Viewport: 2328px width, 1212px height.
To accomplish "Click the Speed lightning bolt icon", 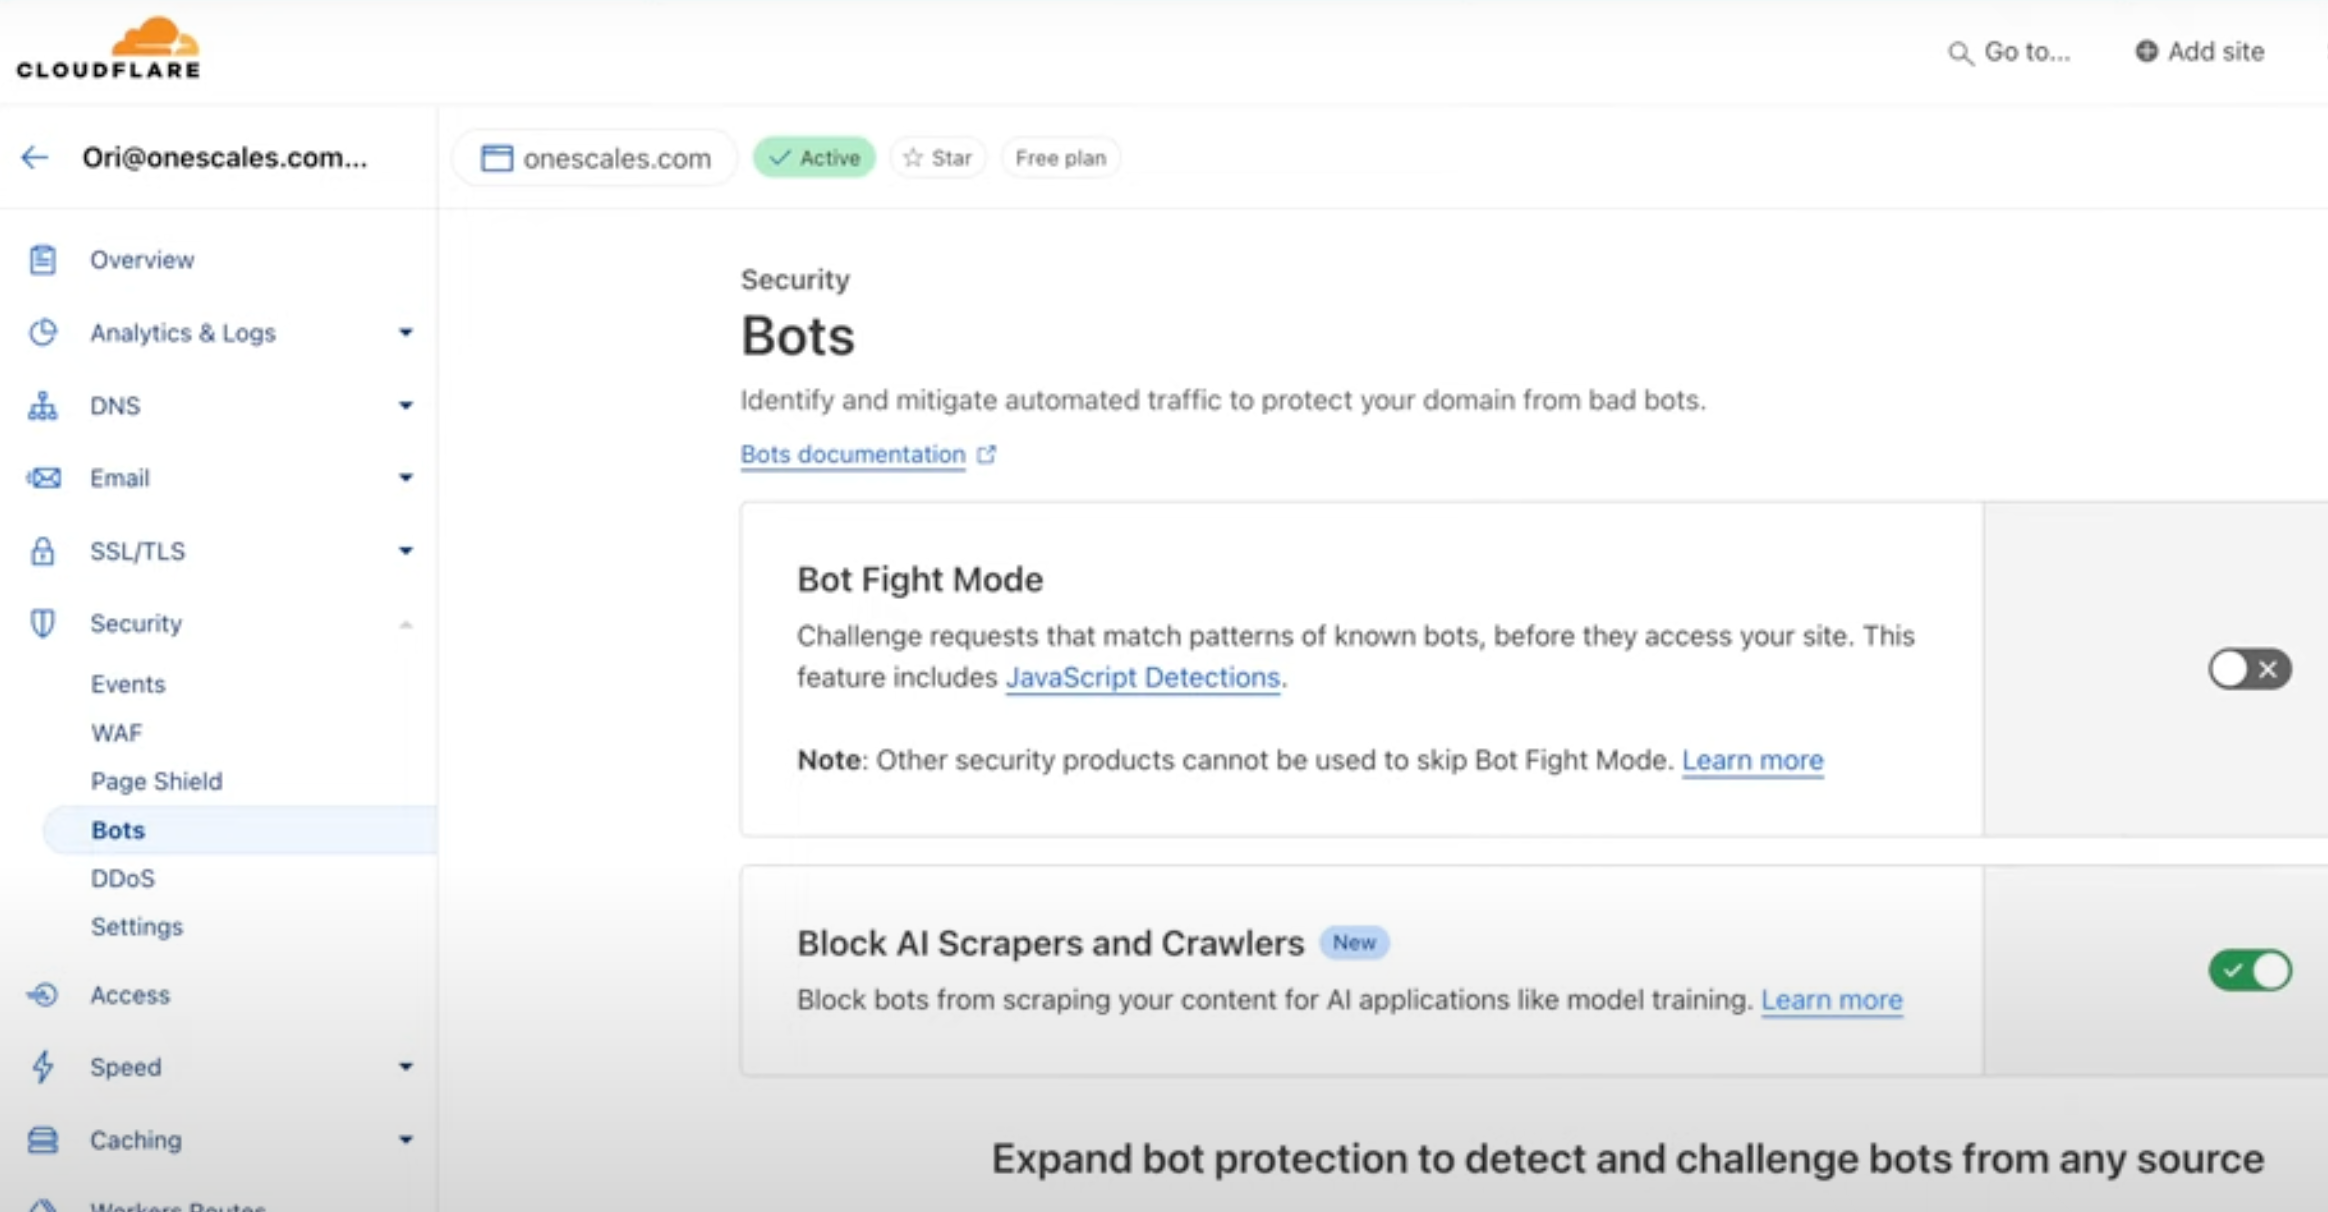I will pos(42,1067).
